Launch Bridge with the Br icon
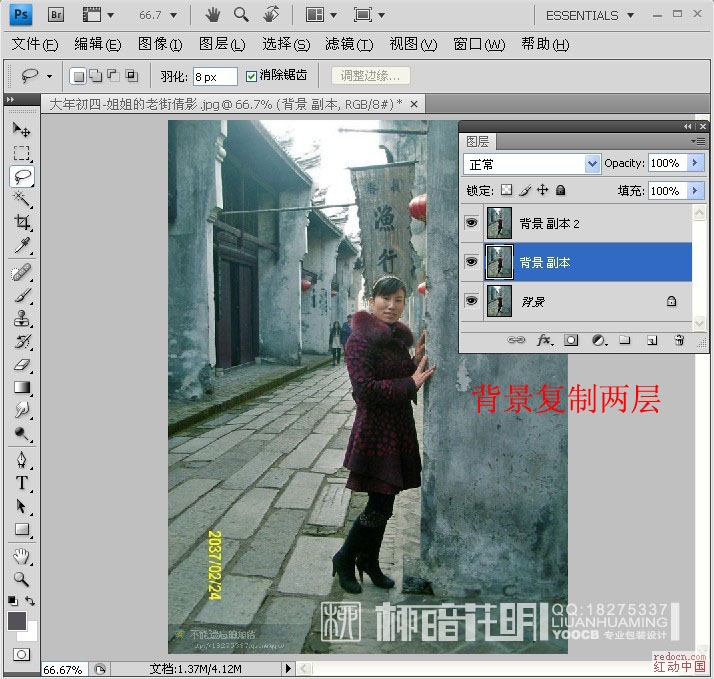Image resolution: width=714 pixels, height=679 pixels. pos(56,15)
